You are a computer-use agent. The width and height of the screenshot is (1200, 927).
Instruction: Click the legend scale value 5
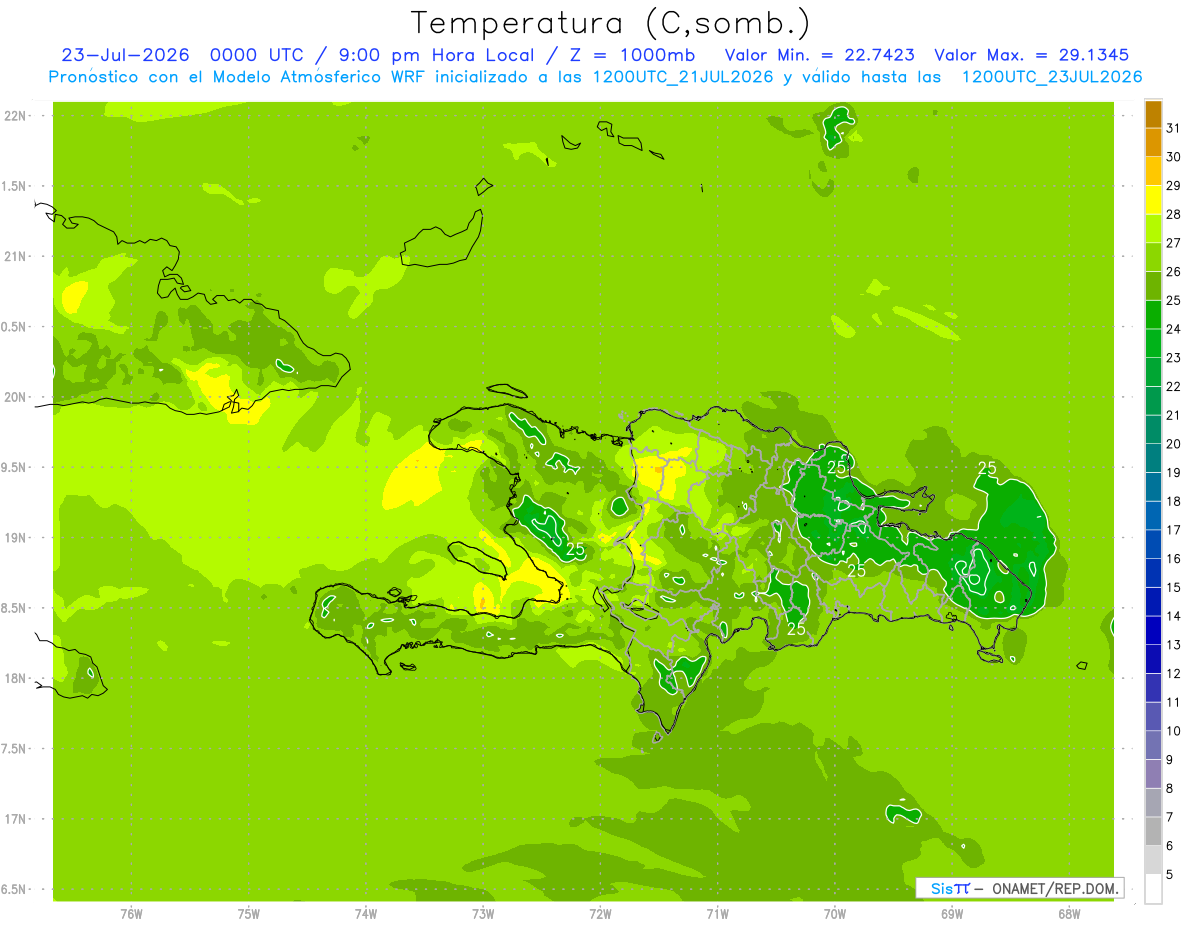point(1170,875)
